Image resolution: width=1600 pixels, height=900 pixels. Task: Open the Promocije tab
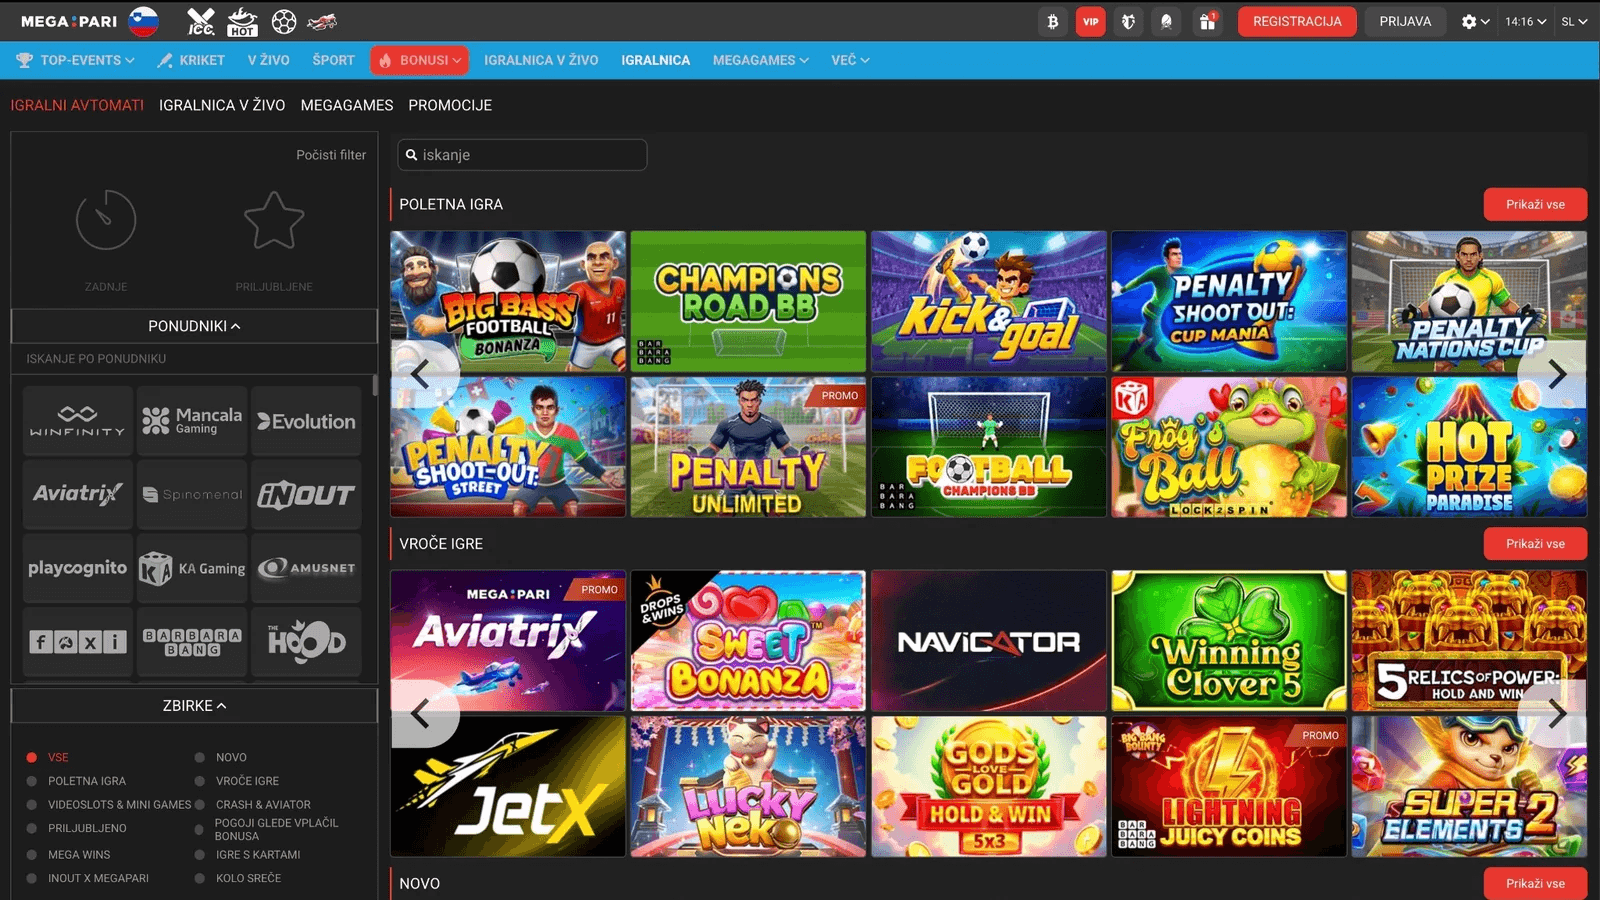(450, 105)
